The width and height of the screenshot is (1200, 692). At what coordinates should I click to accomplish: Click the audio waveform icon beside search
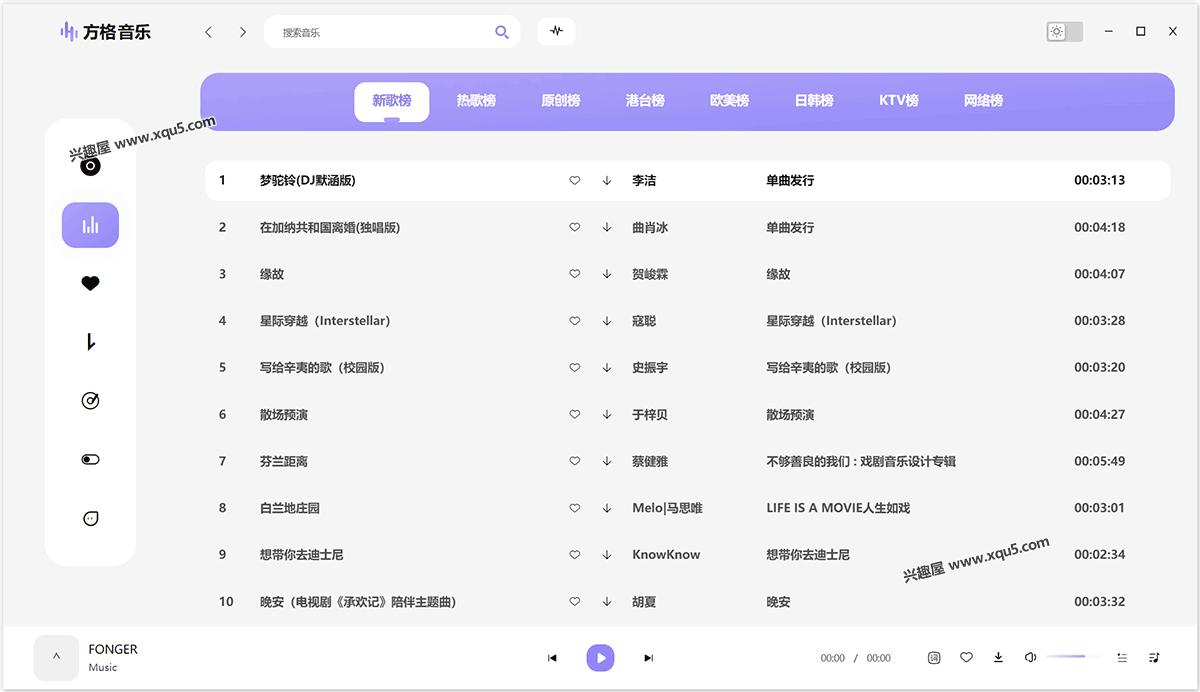tap(556, 32)
